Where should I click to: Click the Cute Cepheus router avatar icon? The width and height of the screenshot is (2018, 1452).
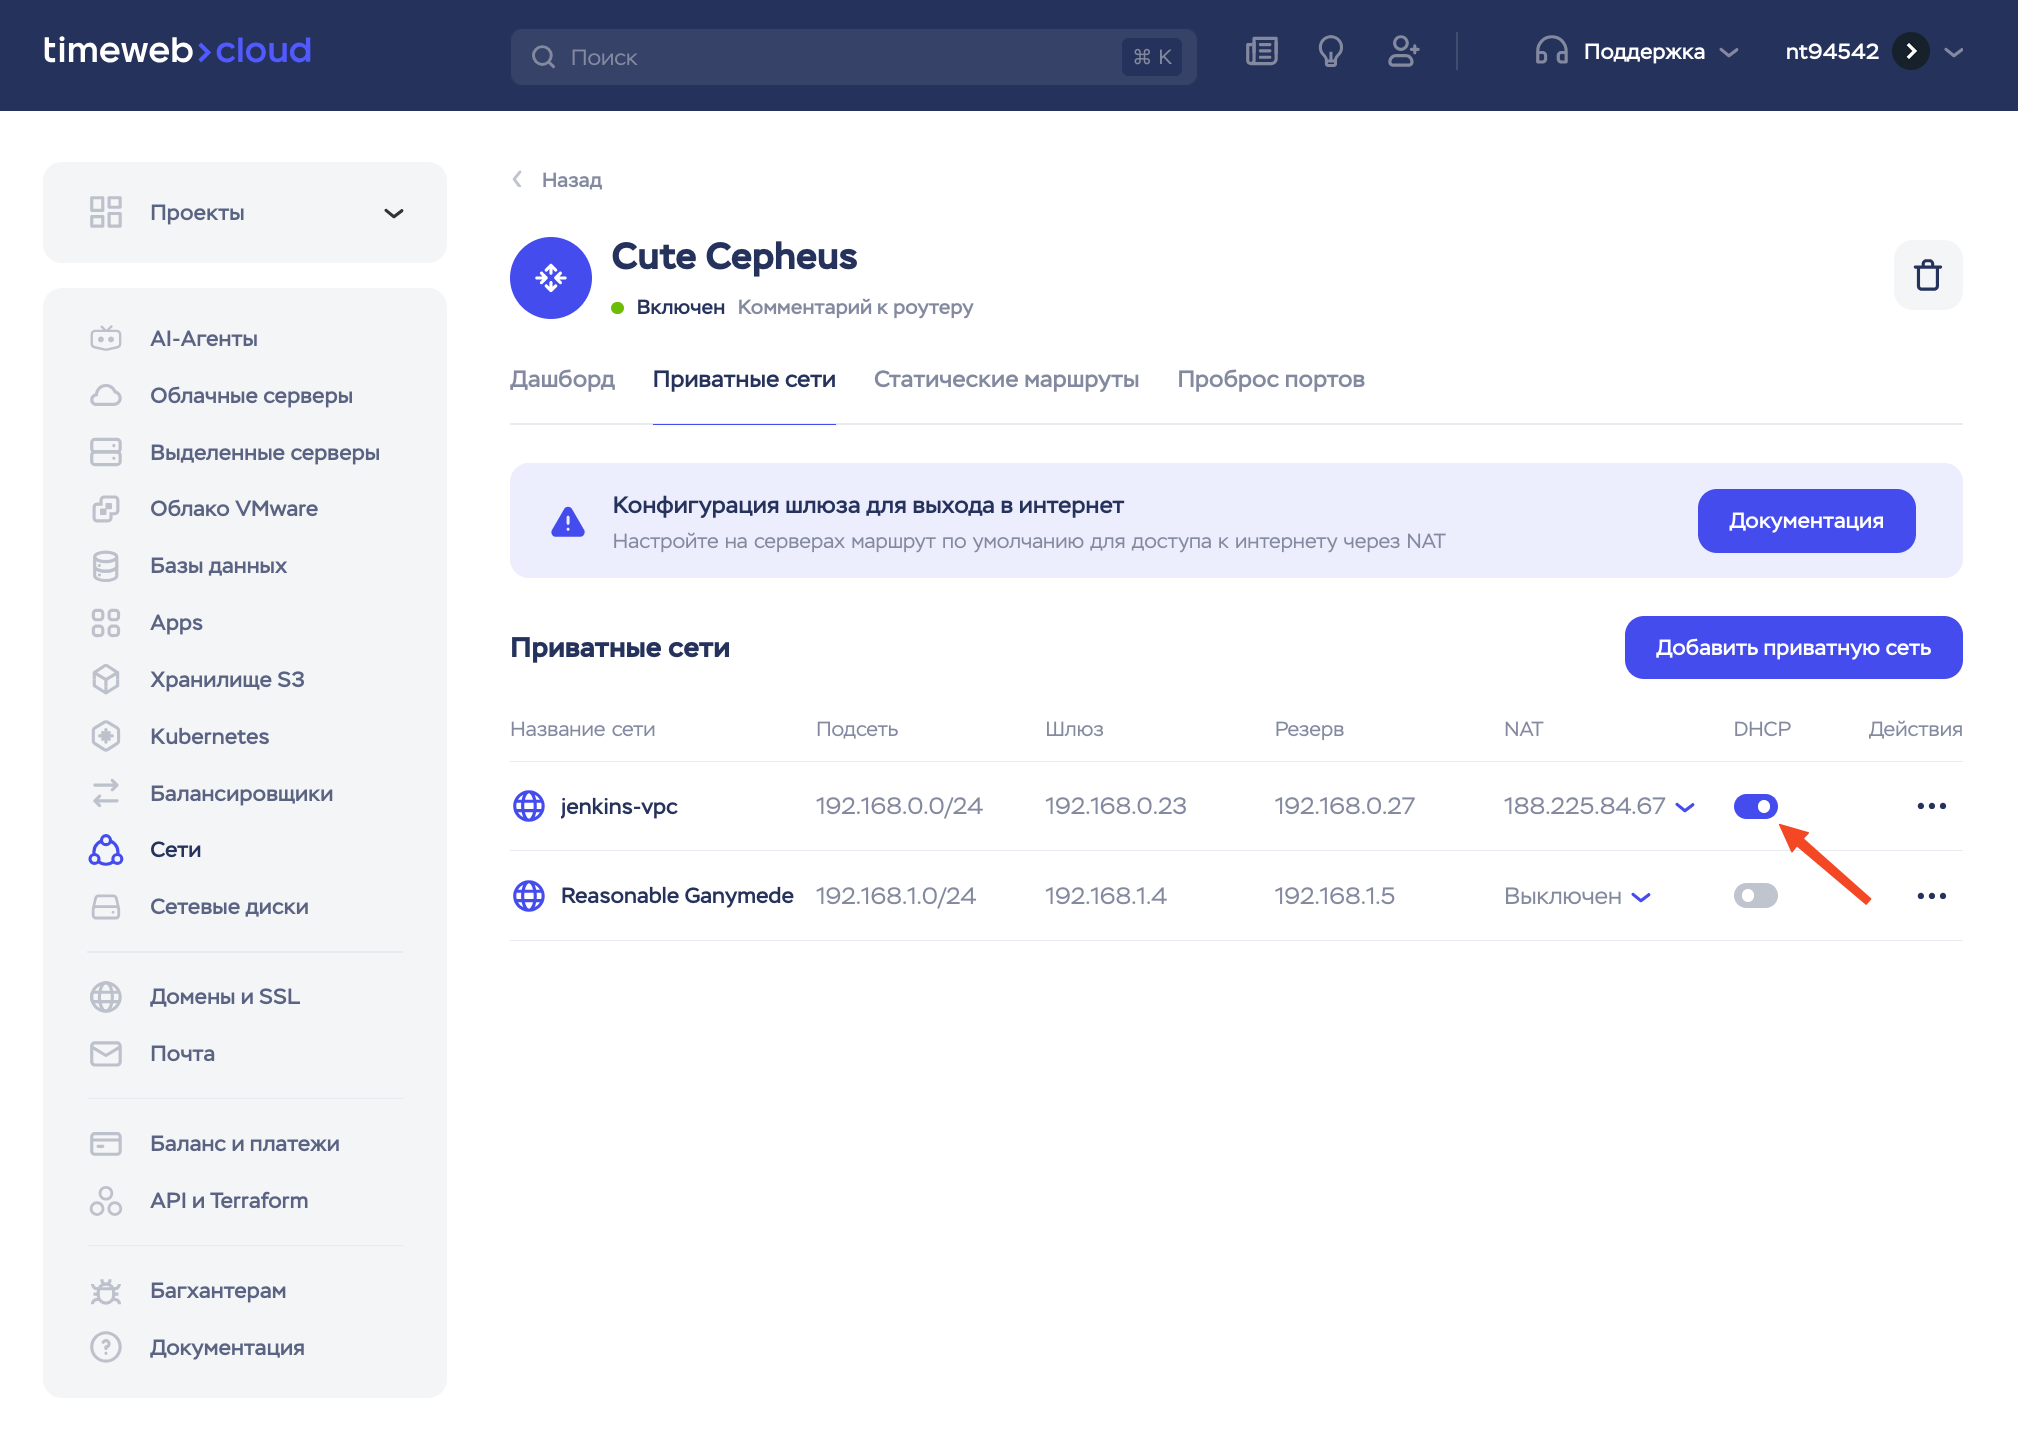[x=551, y=278]
